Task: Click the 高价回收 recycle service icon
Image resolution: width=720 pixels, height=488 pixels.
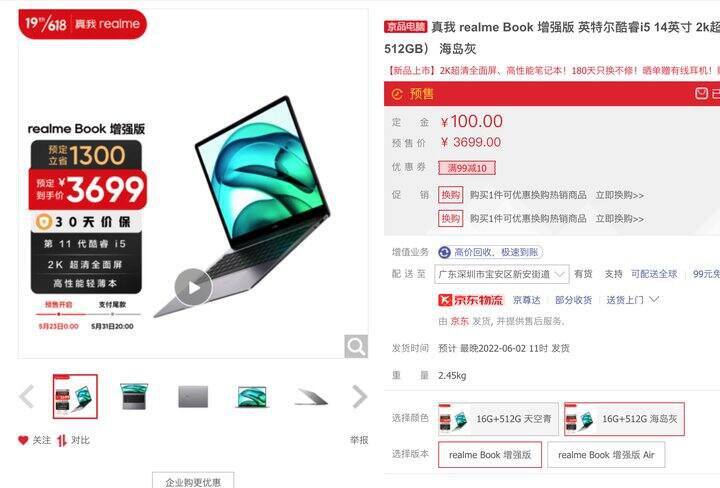Action: (x=444, y=252)
